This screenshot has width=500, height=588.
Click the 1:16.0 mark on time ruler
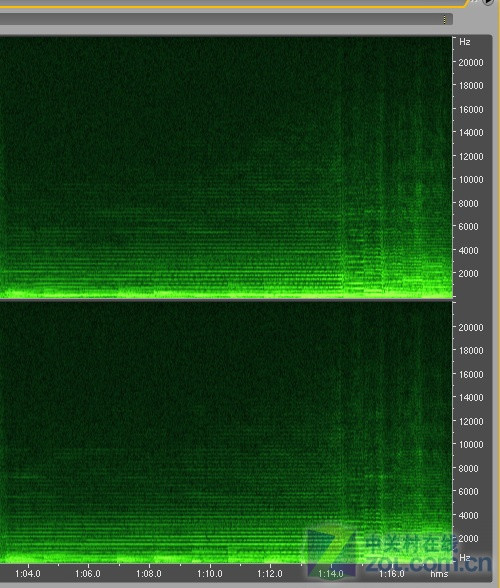click(x=391, y=573)
